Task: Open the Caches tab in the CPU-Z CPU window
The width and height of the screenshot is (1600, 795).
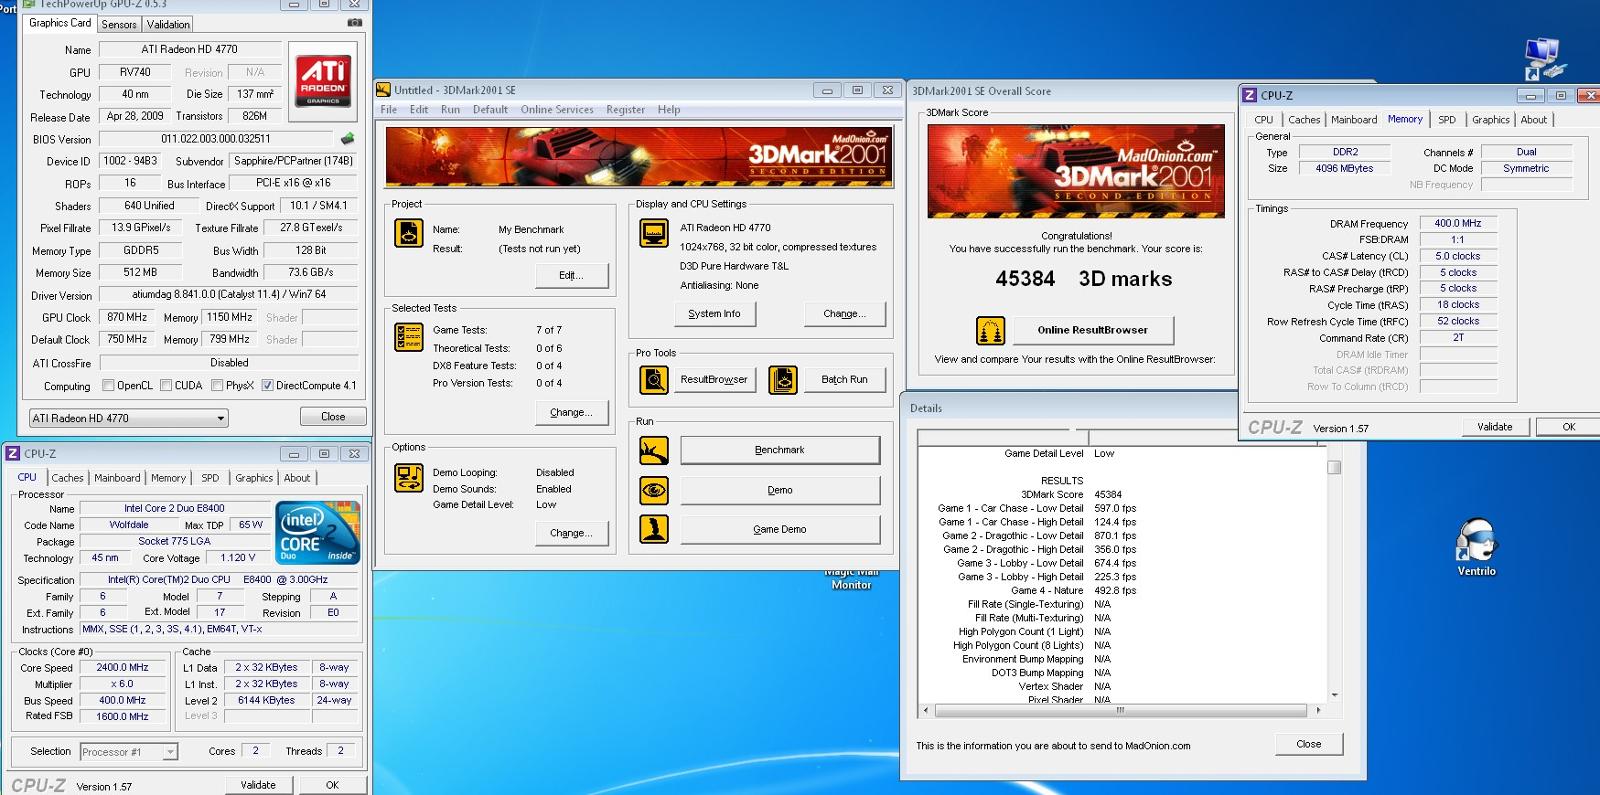Action: point(68,478)
